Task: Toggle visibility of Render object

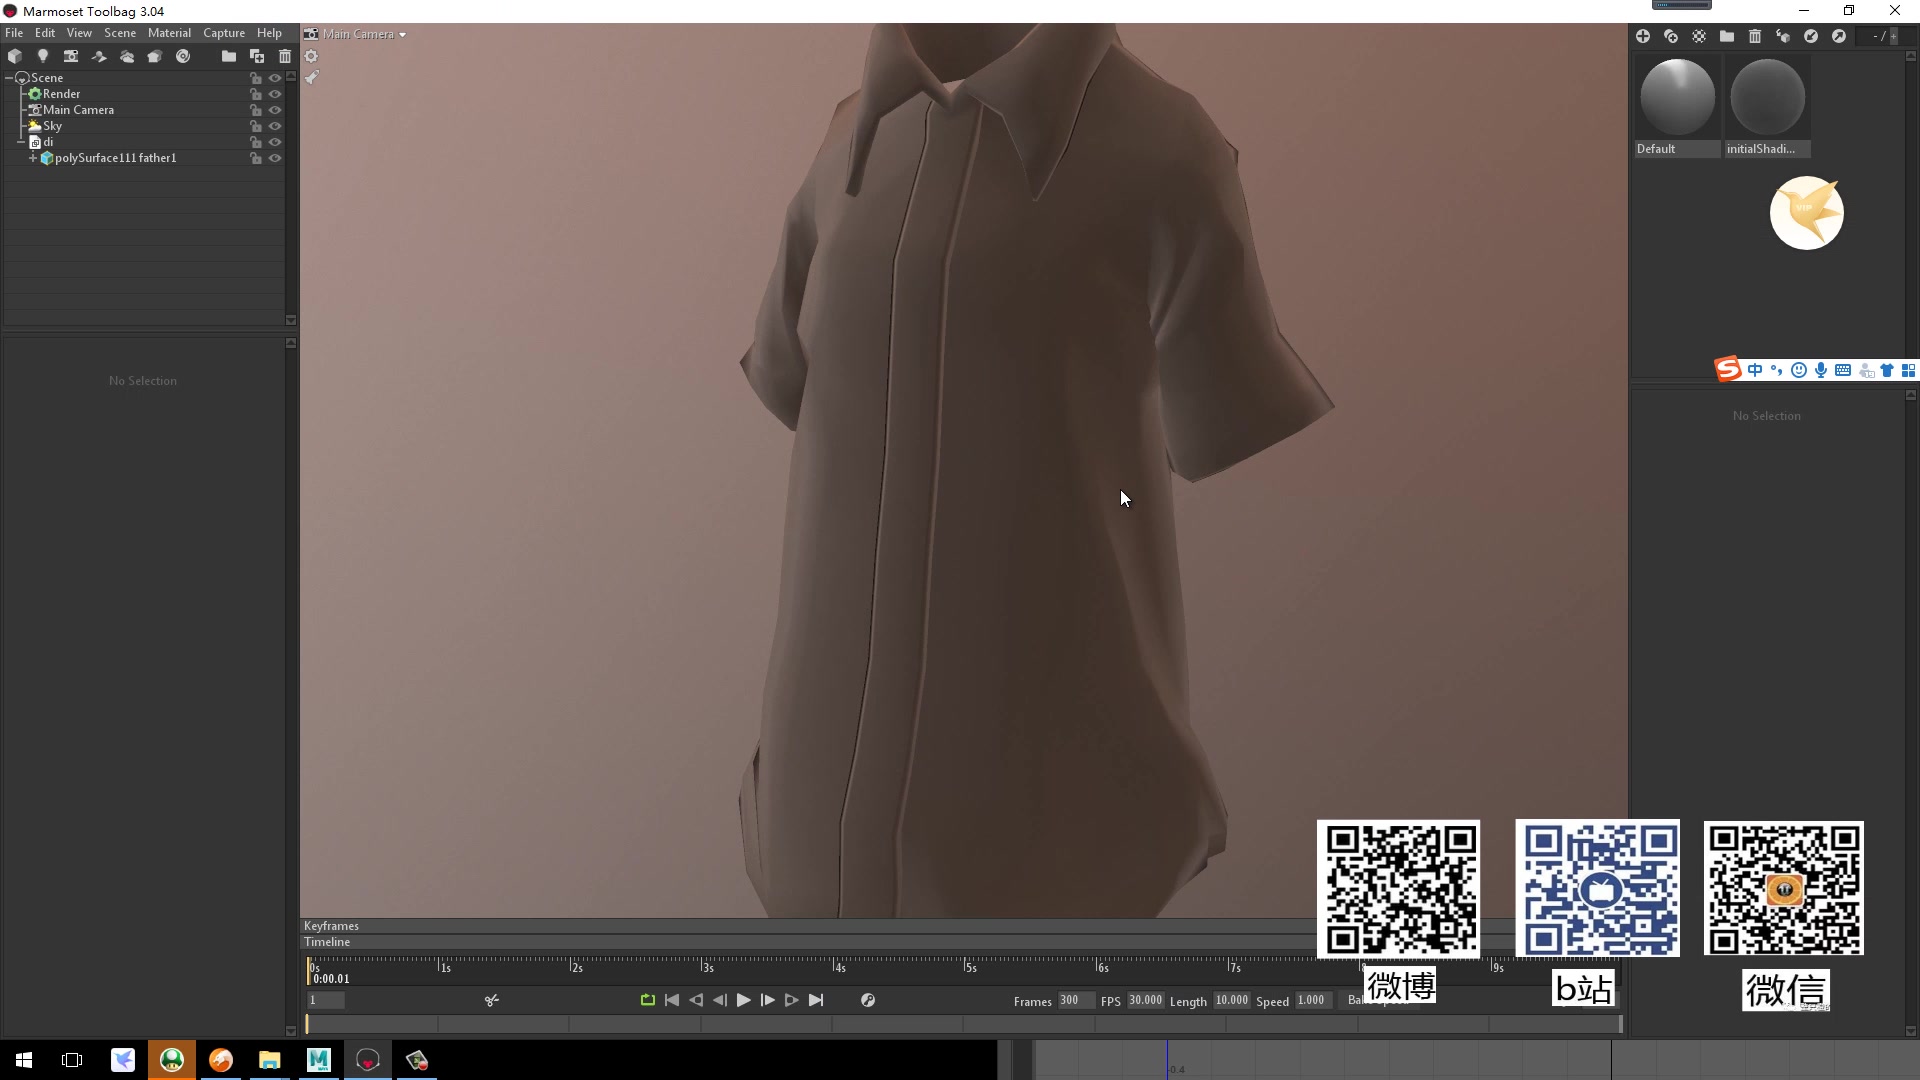Action: tap(275, 94)
